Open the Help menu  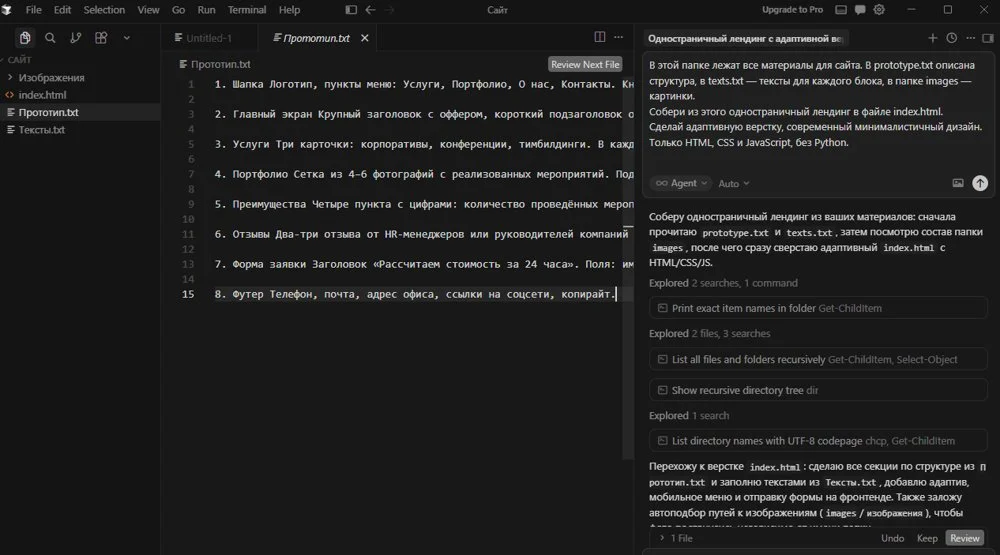point(289,10)
